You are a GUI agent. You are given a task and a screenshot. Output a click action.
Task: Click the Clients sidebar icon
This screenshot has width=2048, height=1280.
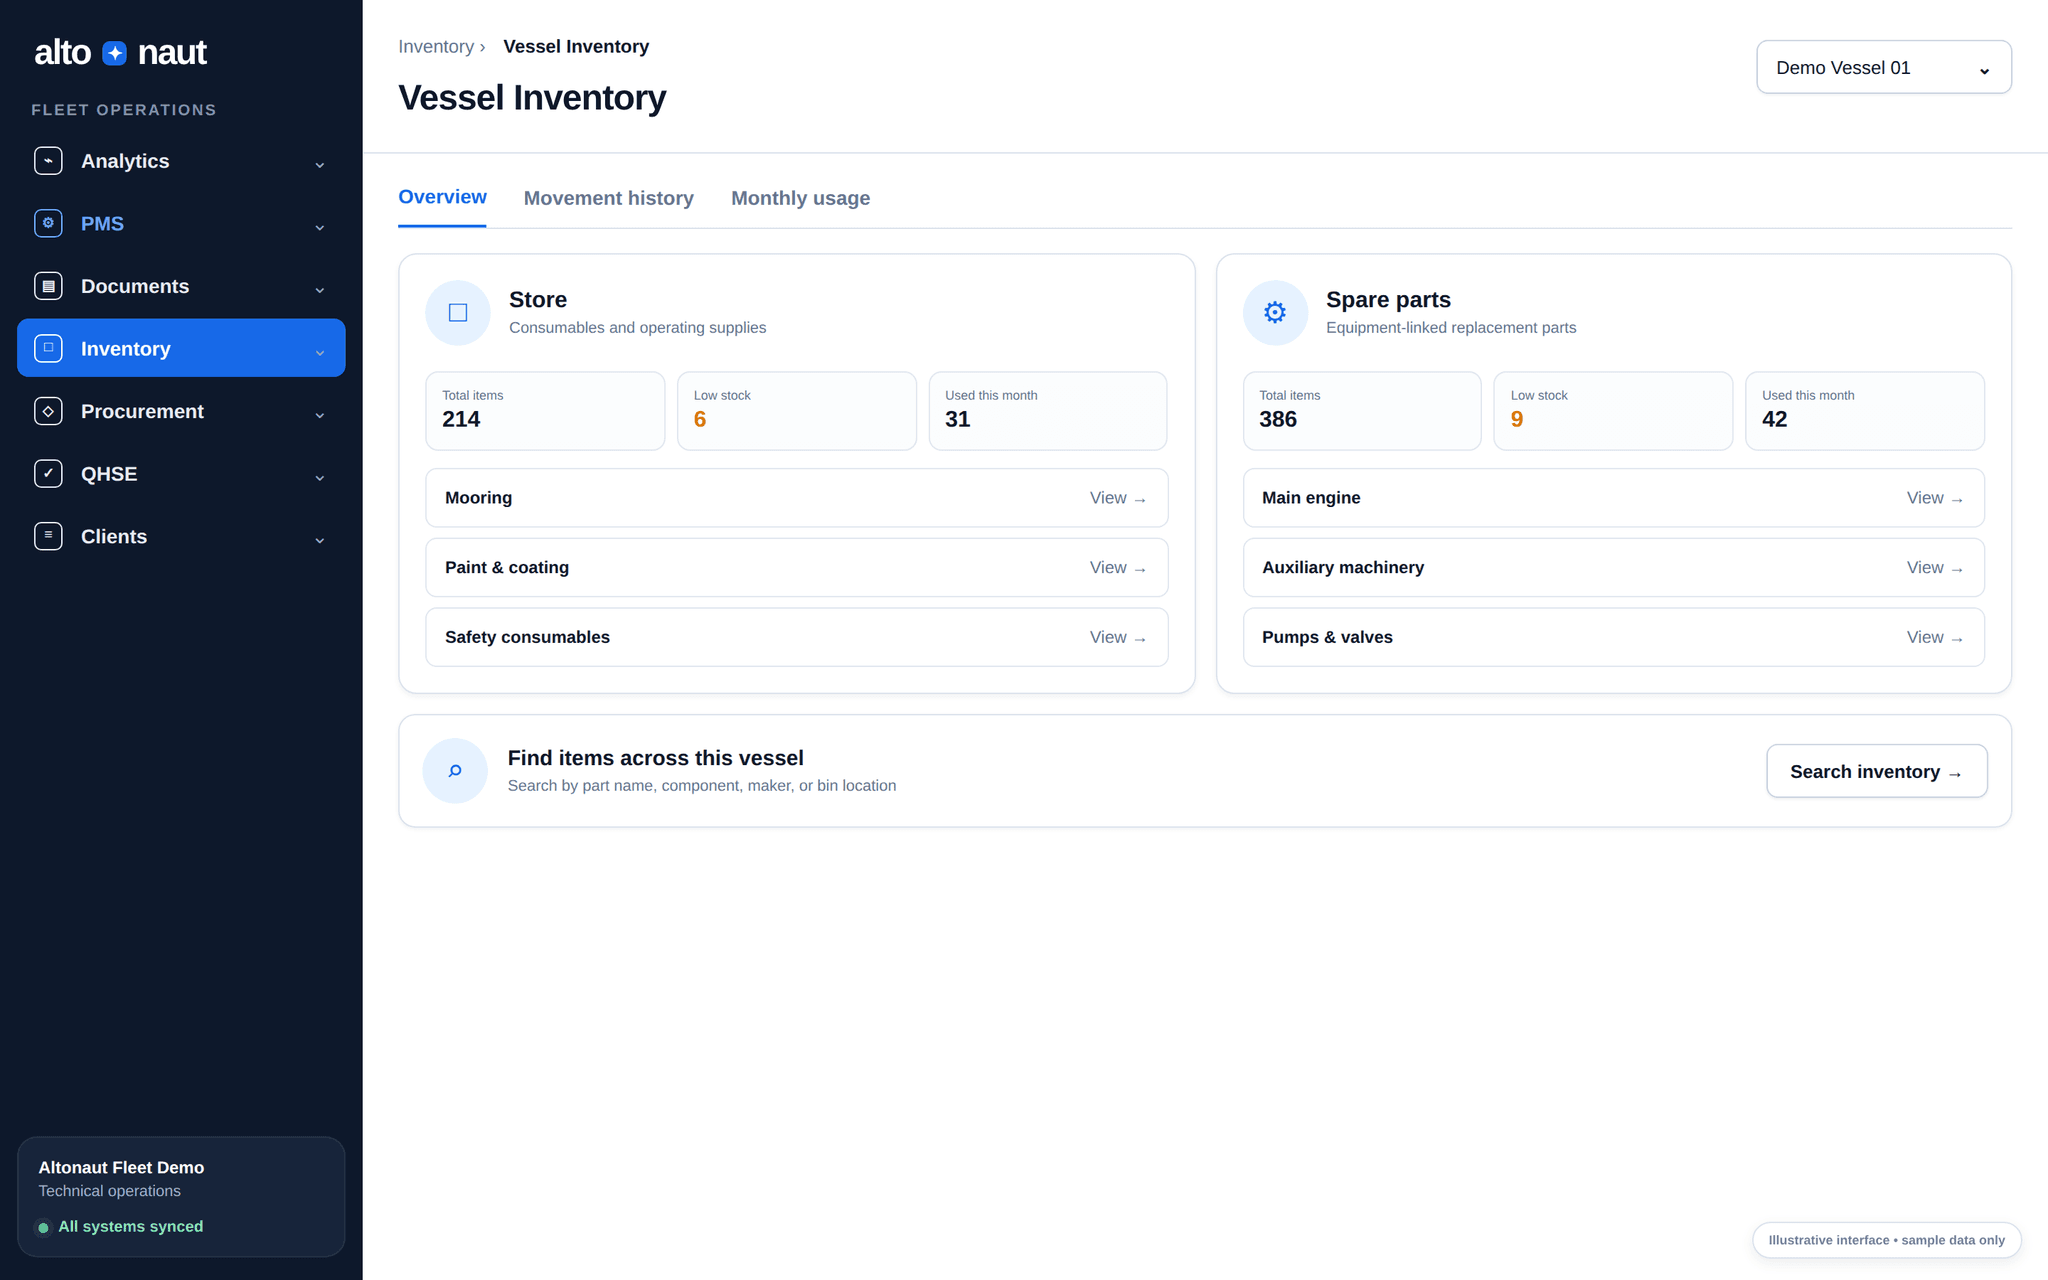click(x=48, y=536)
